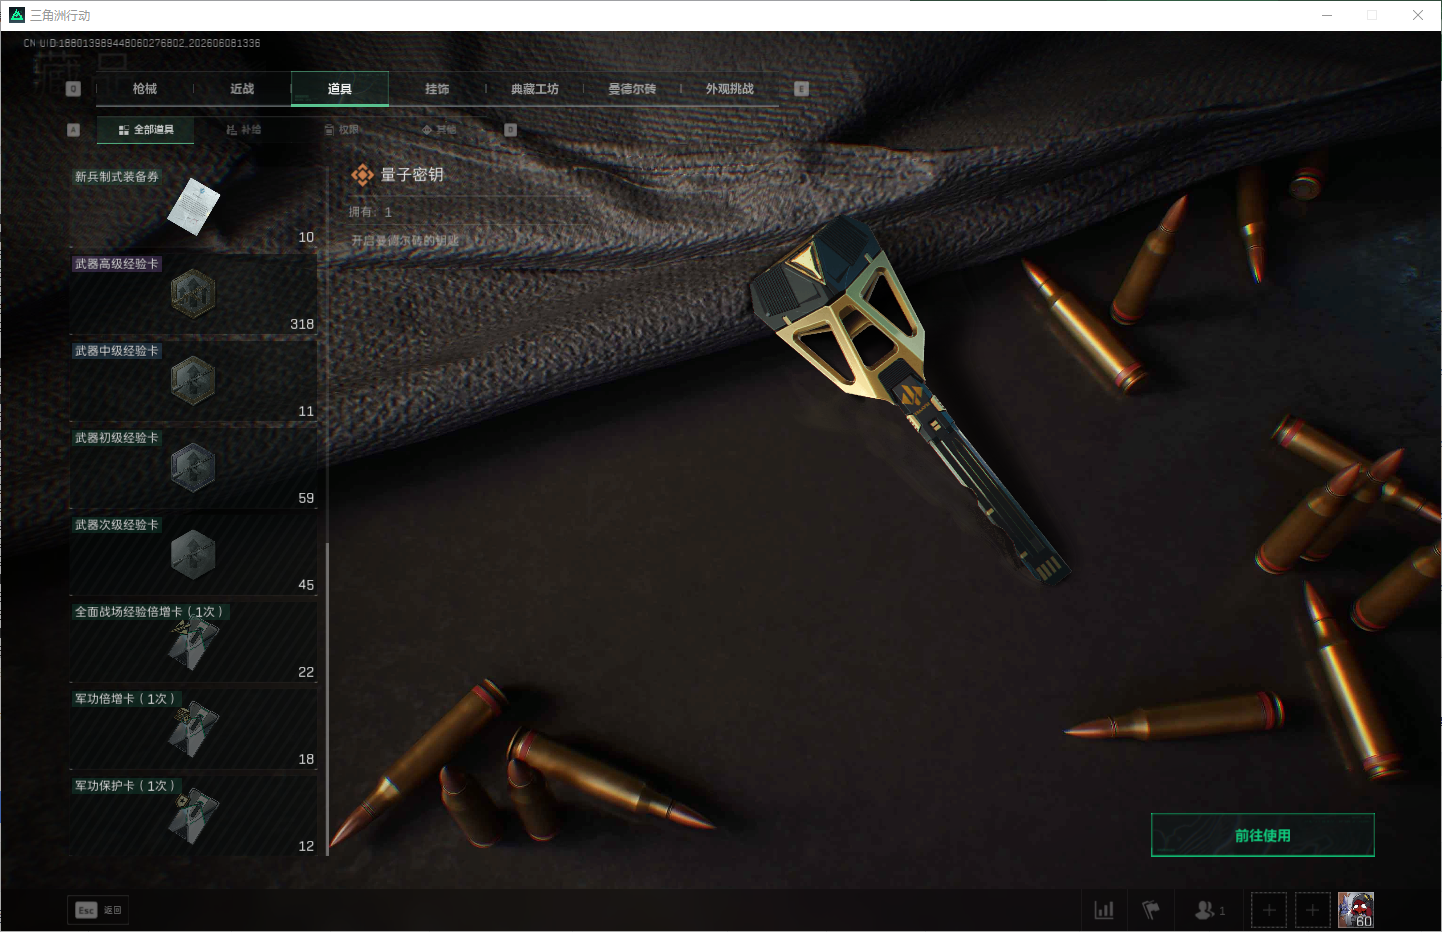This screenshot has width=1442, height=932.
Task: Switch to the 枪械 tab
Action: [x=145, y=89]
